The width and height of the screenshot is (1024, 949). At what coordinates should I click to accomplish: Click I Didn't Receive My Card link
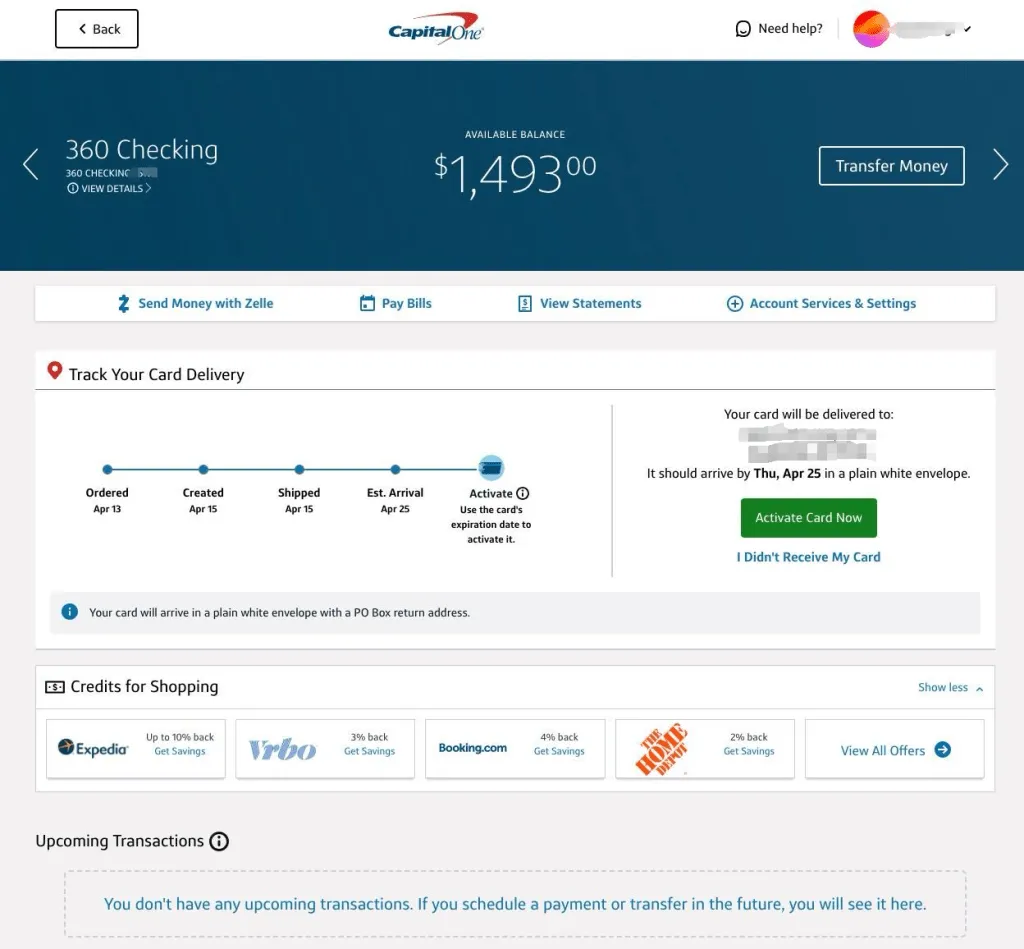pyautogui.click(x=808, y=557)
